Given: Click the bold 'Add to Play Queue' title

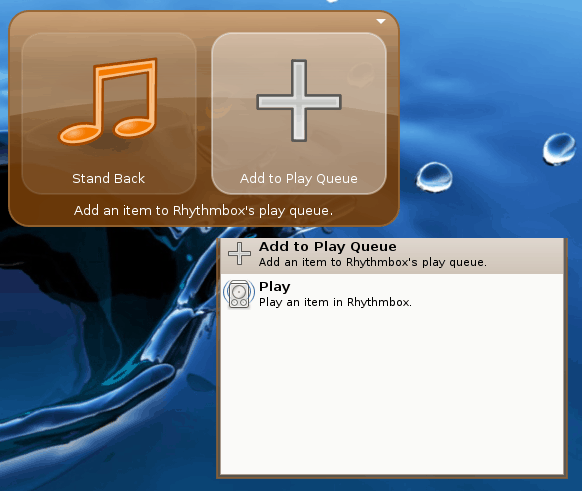Looking at the screenshot, I should (328, 246).
